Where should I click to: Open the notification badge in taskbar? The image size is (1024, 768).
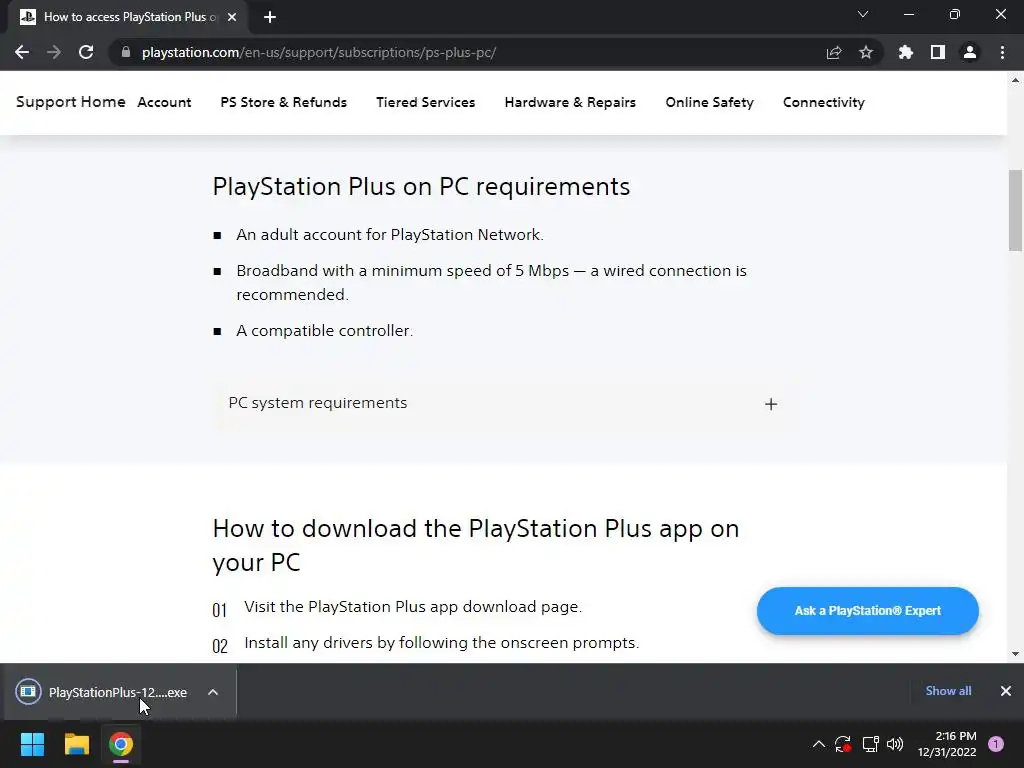996,744
